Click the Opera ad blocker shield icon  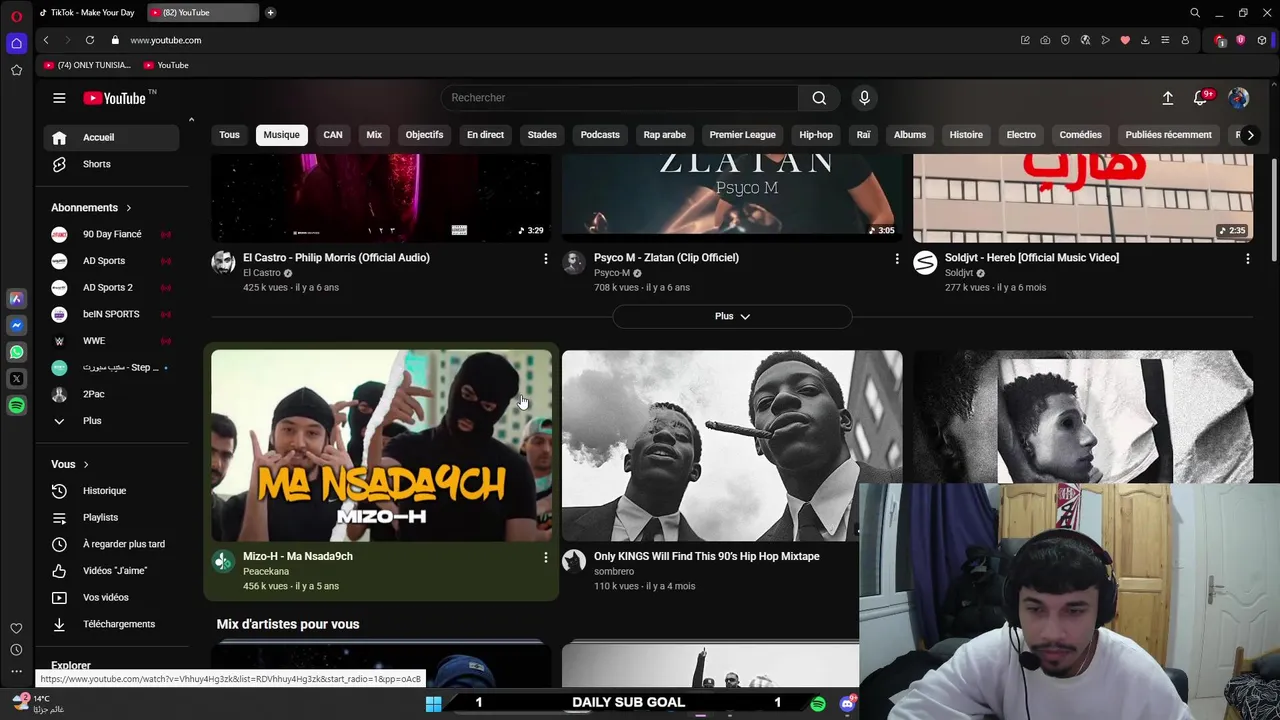pos(1065,40)
